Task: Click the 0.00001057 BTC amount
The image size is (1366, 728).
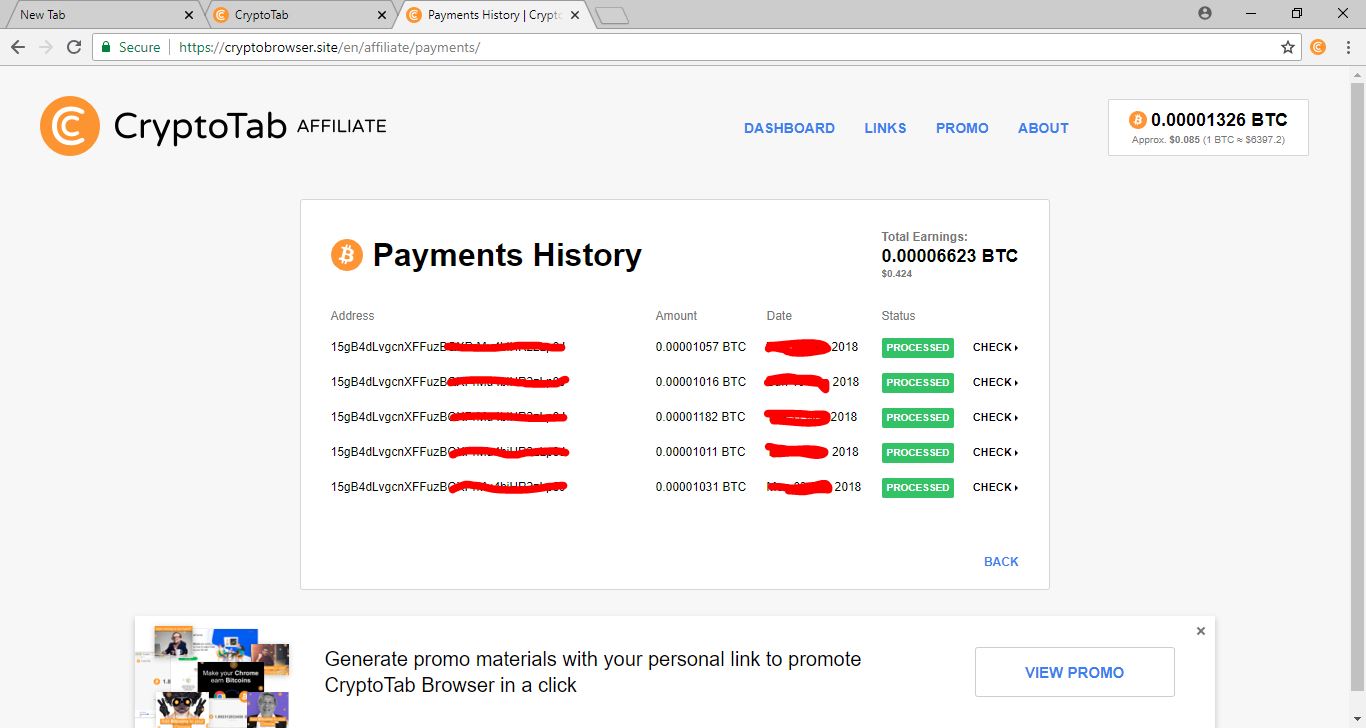Action: click(701, 348)
